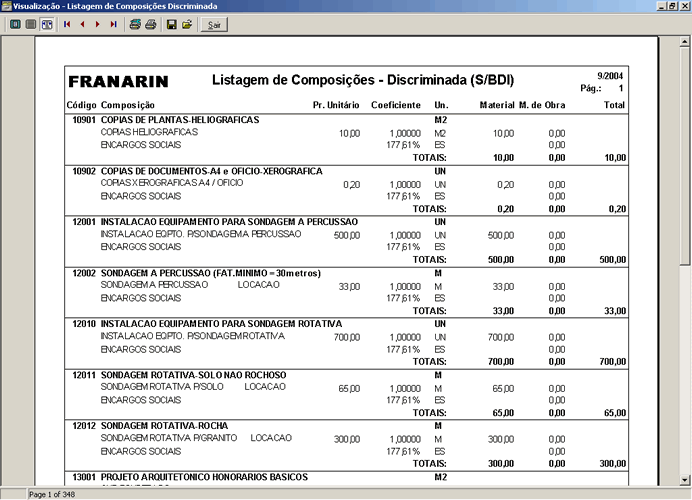Image resolution: width=692 pixels, height=500 pixels.
Task: Click the FRANARIN company name header
Action: tap(118, 82)
